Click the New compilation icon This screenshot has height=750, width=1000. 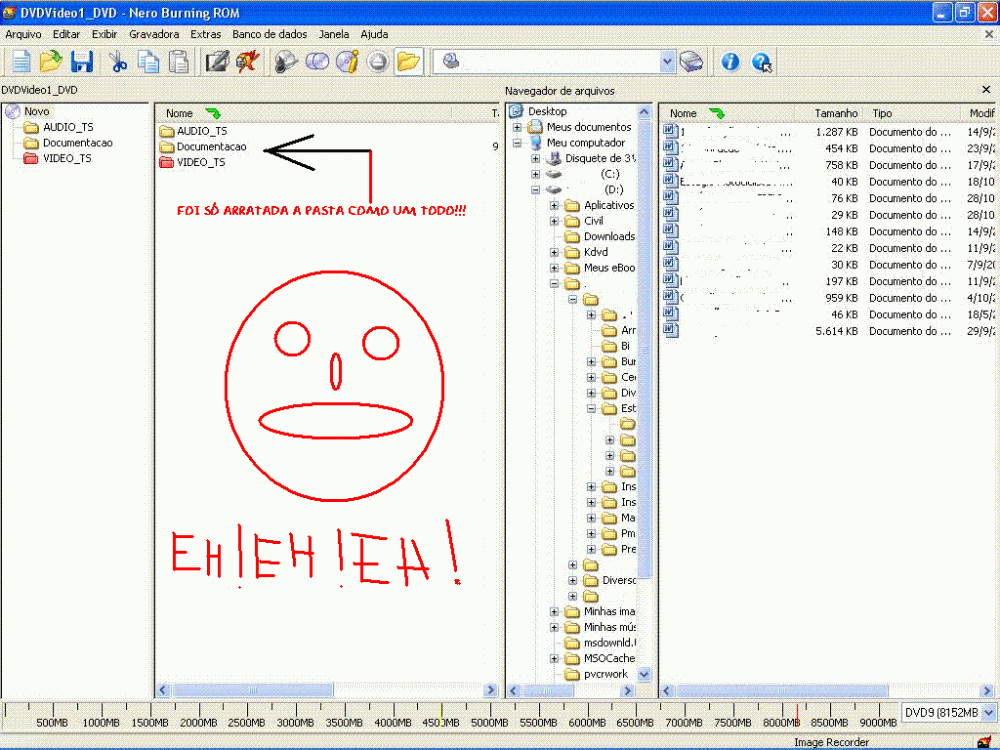[22, 62]
